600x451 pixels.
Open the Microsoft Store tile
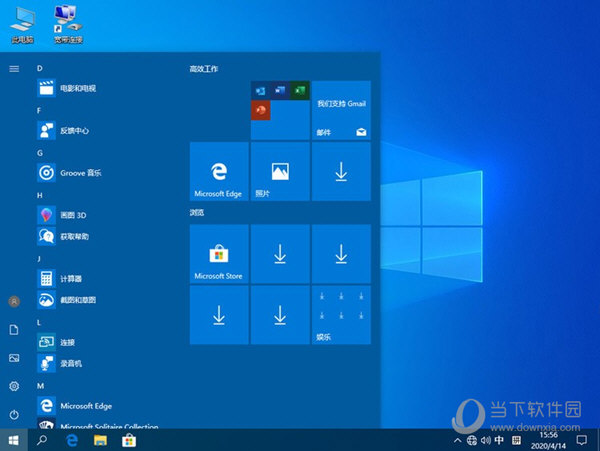click(x=219, y=254)
